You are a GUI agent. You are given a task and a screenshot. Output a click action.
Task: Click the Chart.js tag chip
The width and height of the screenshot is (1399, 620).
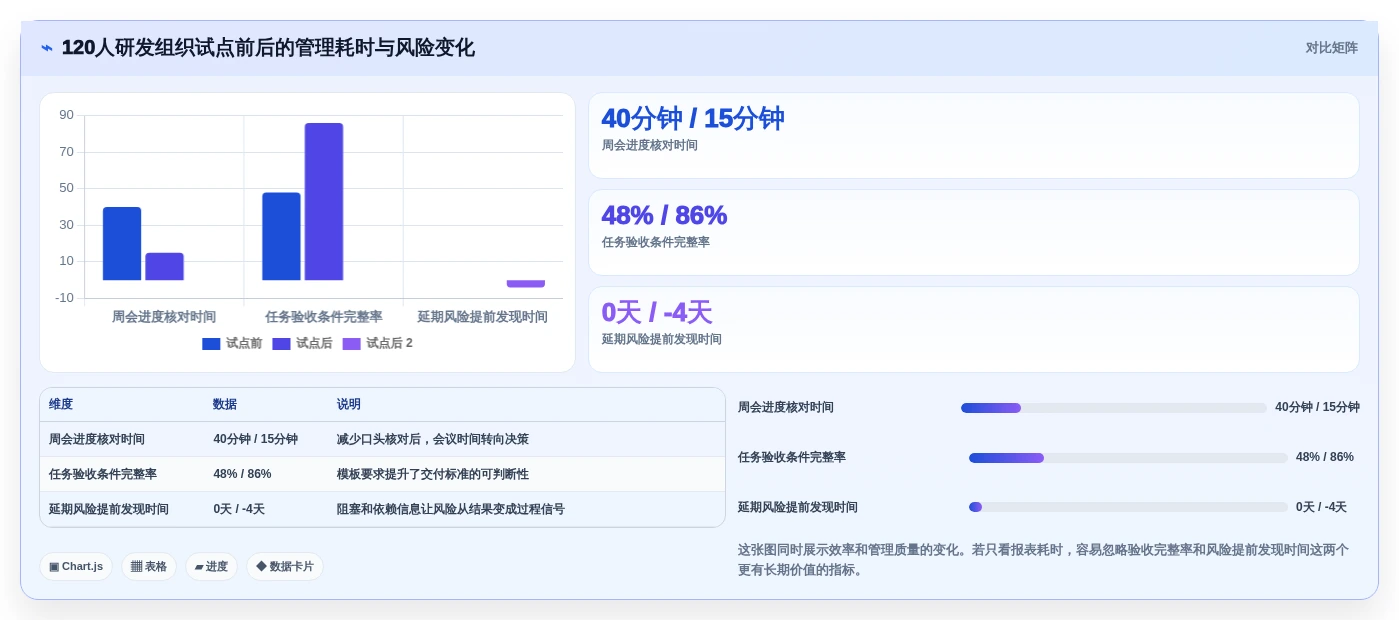pyautogui.click(x=76, y=567)
